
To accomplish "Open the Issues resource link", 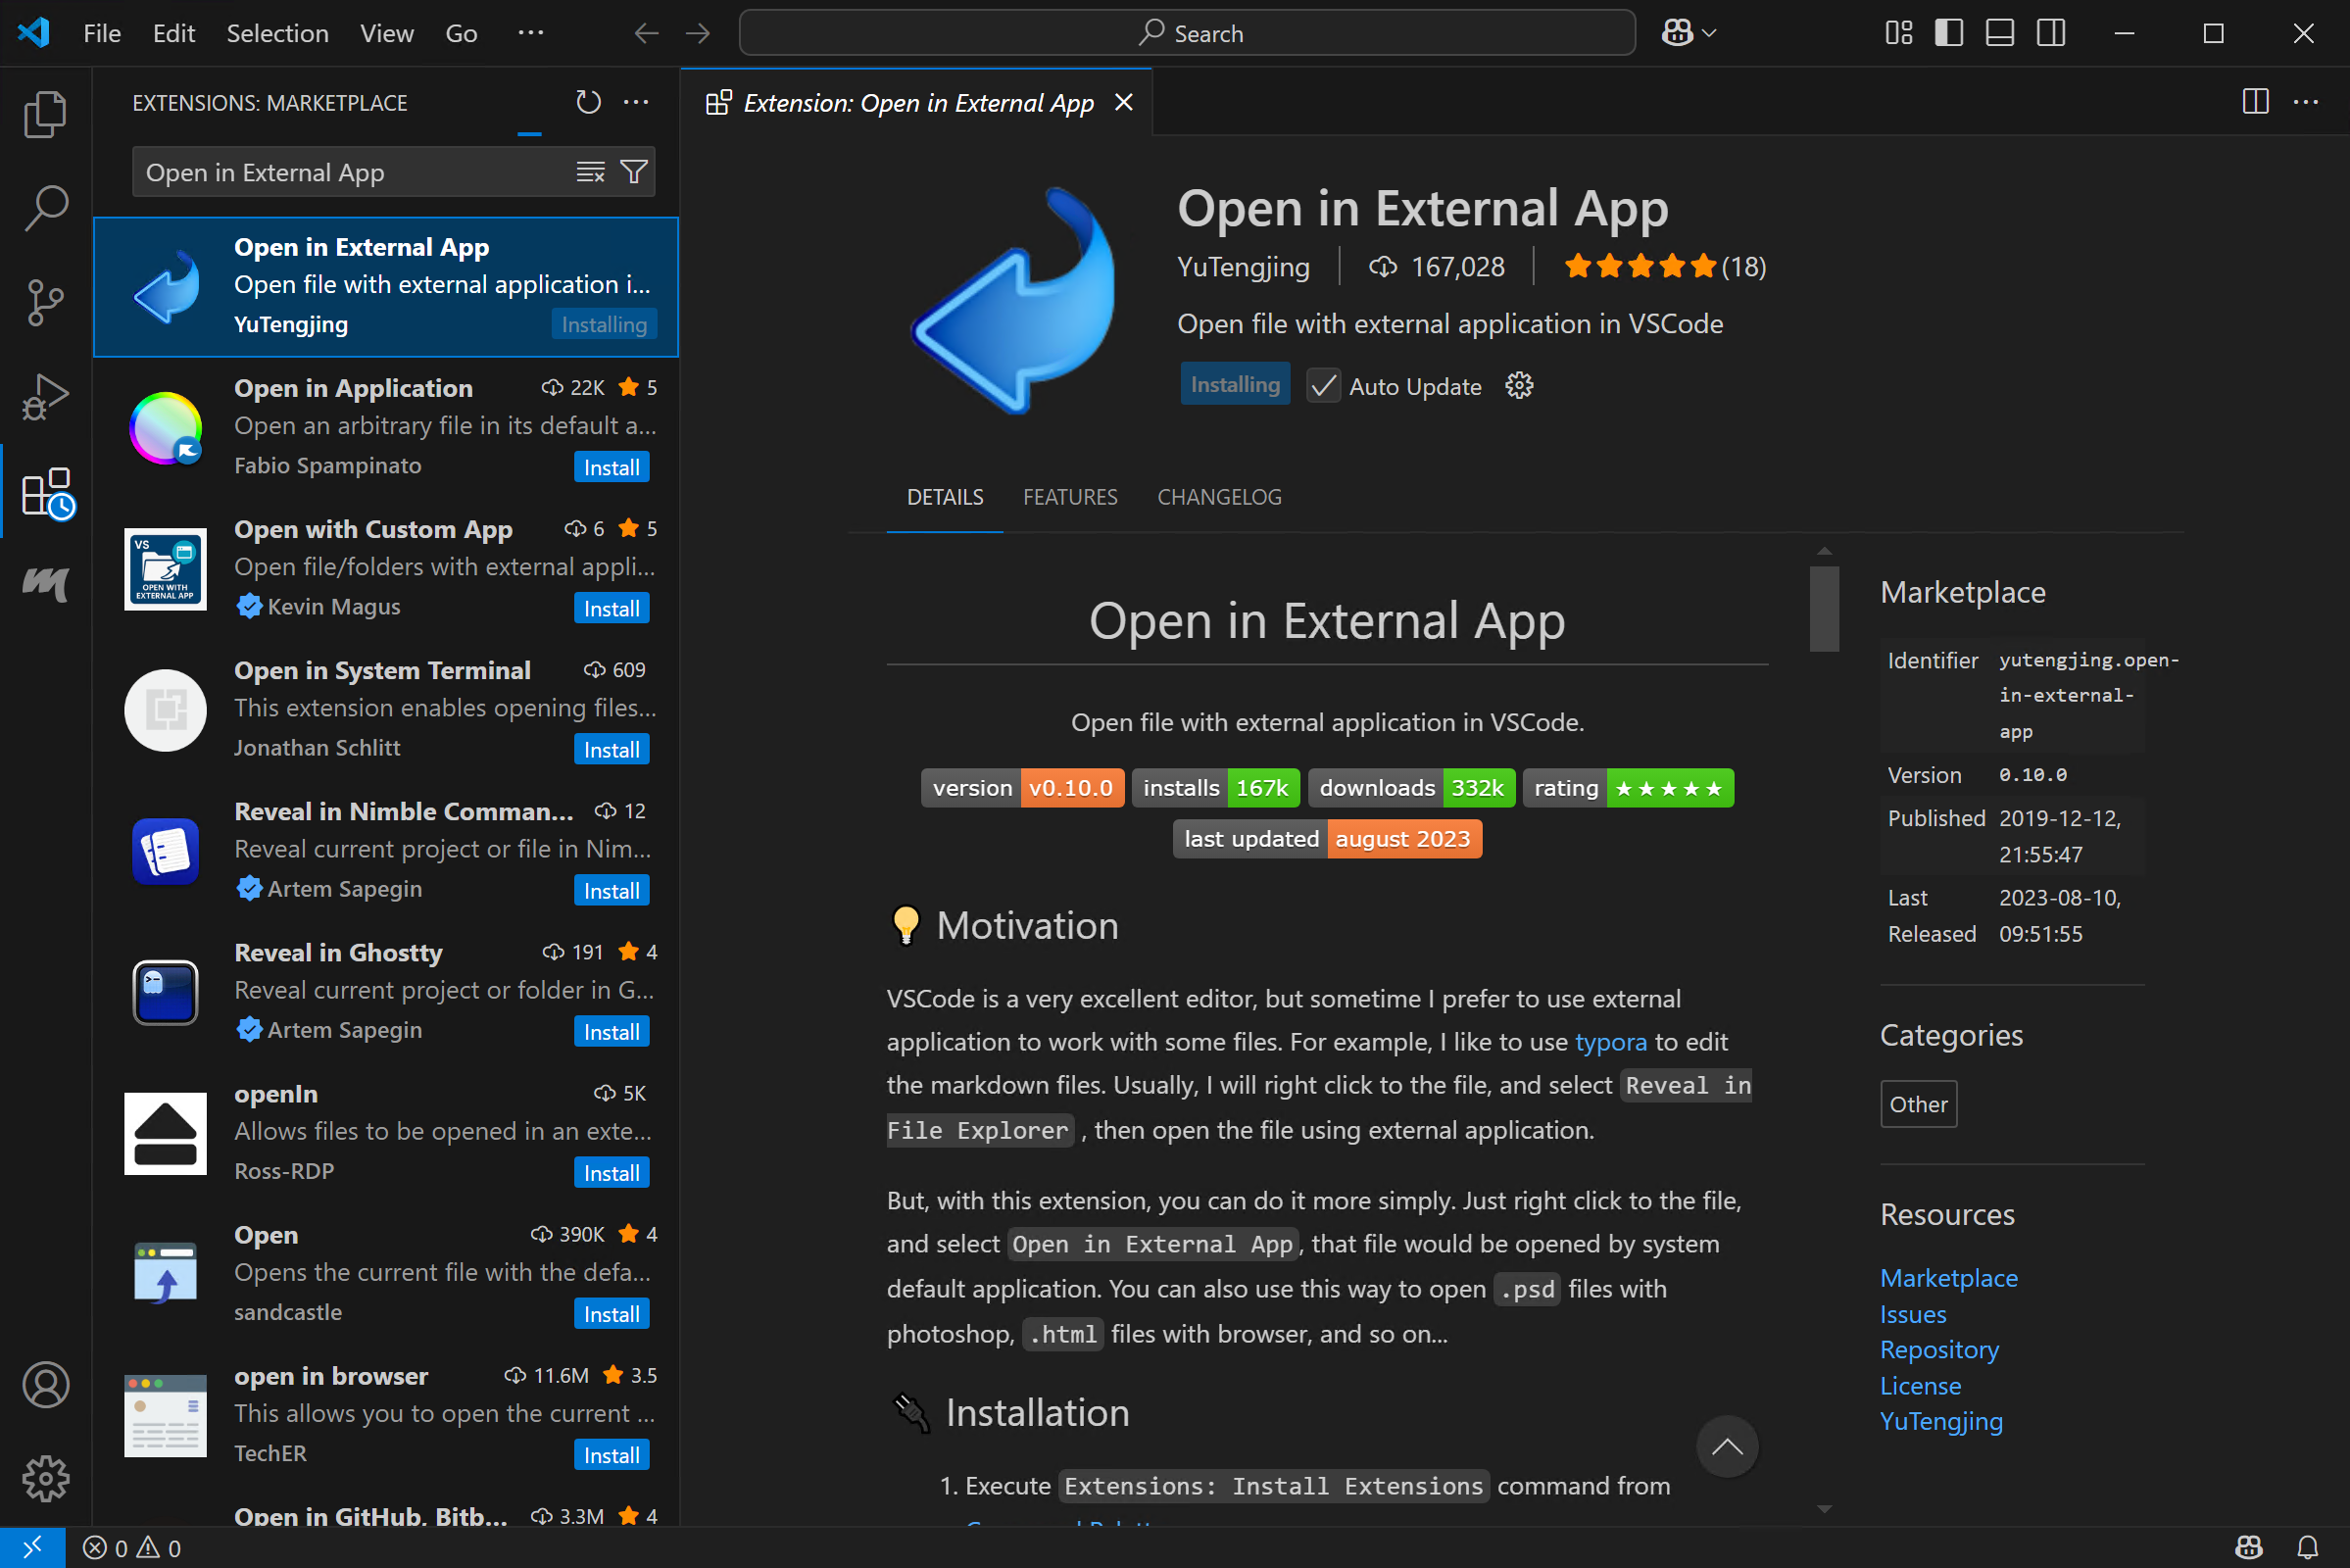I will 1912,1314.
